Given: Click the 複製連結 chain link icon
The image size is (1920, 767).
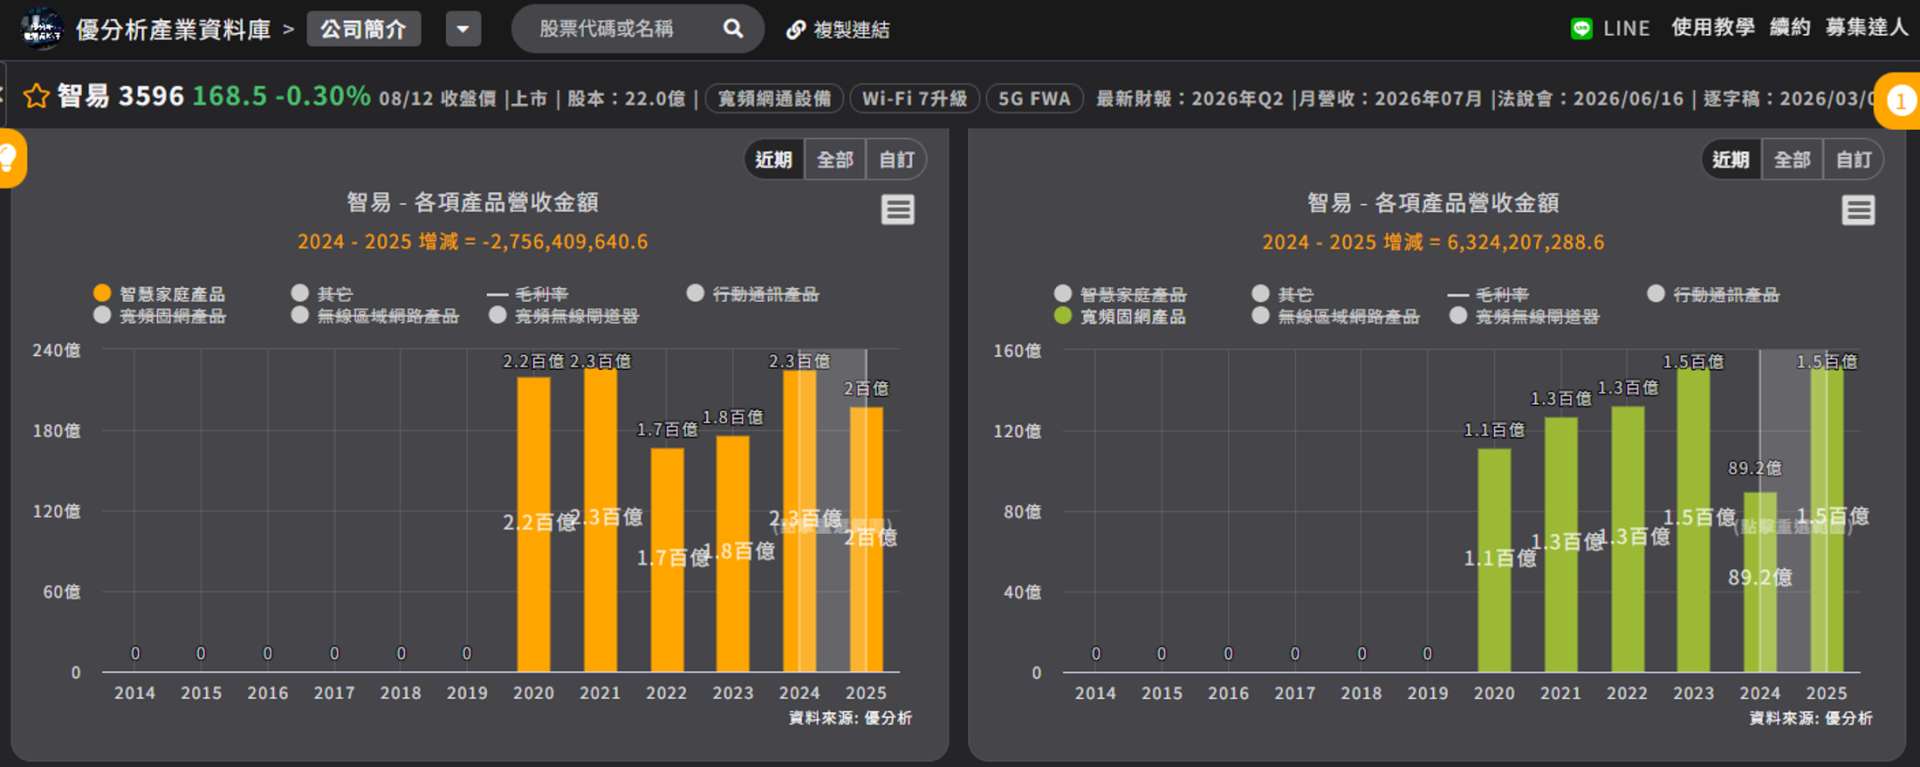Looking at the screenshot, I should tap(795, 30).
